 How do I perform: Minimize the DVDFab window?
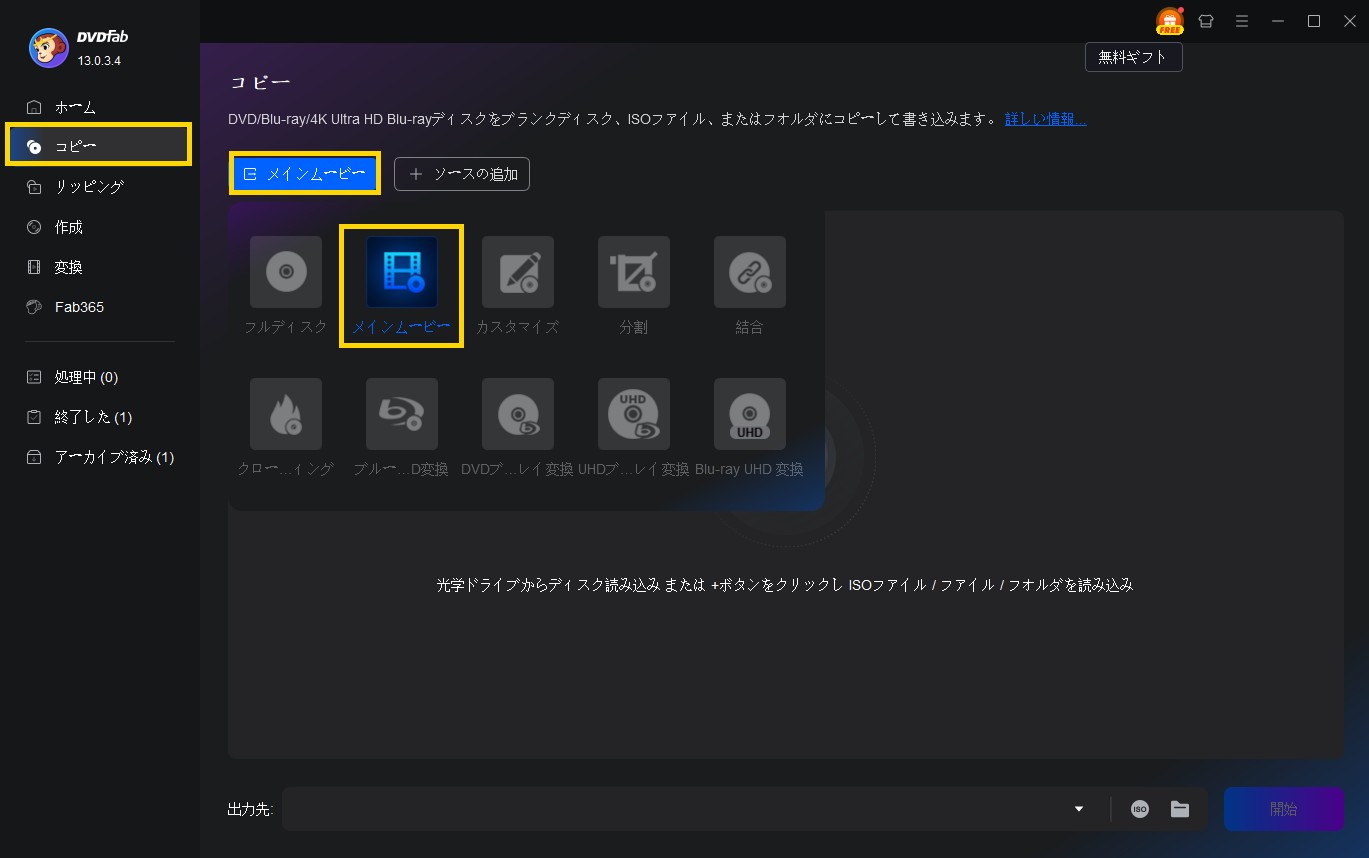tap(1278, 21)
